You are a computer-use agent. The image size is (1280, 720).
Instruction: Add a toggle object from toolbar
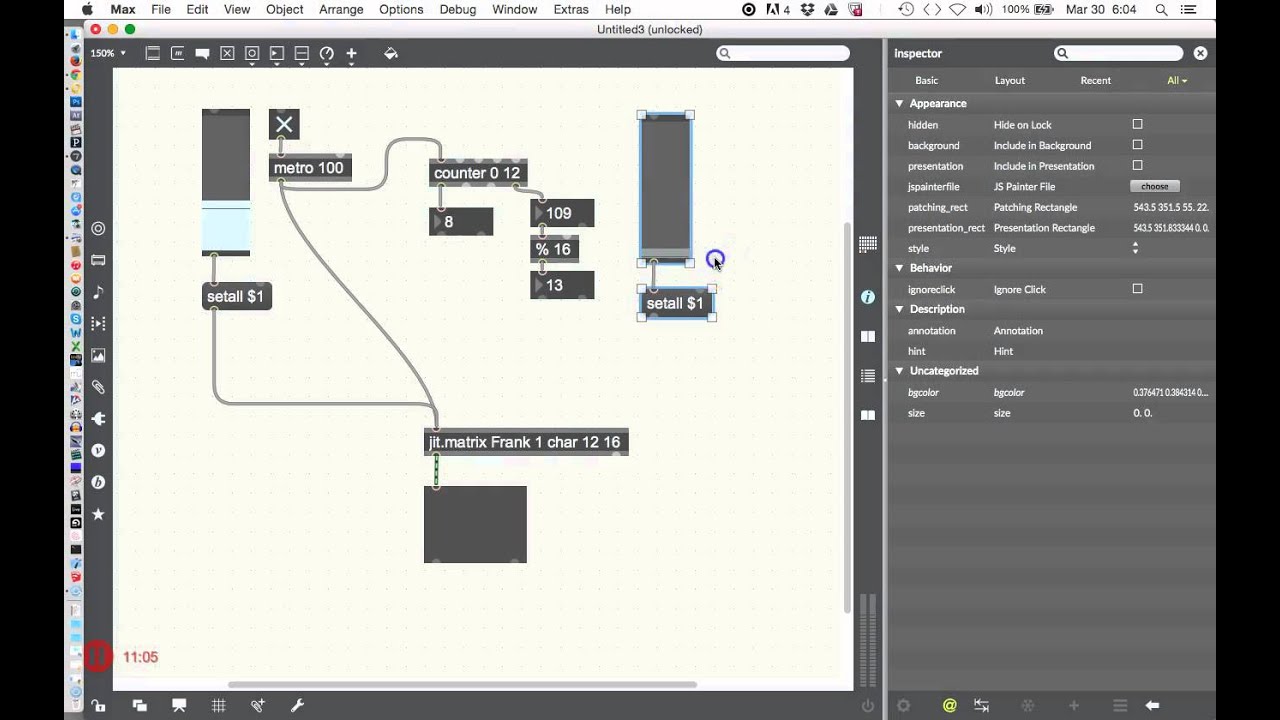click(227, 53)
